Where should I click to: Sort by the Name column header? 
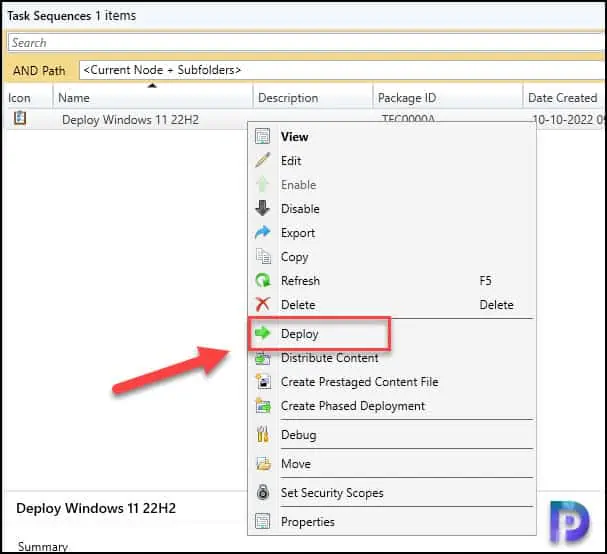(x=153, y=98)
